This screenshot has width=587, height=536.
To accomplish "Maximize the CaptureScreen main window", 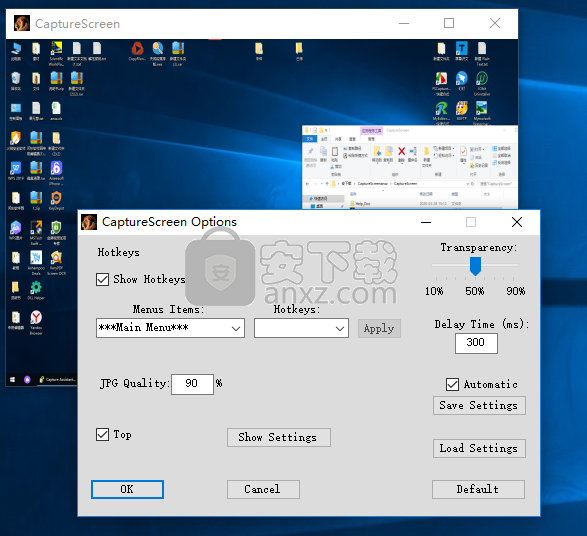I will tap(449, 23).
